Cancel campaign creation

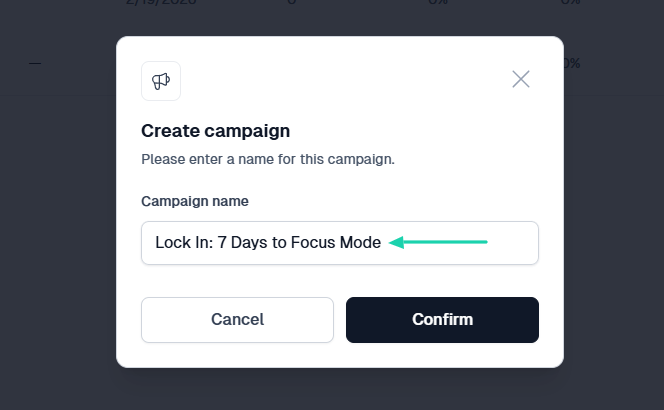[237, 320]
